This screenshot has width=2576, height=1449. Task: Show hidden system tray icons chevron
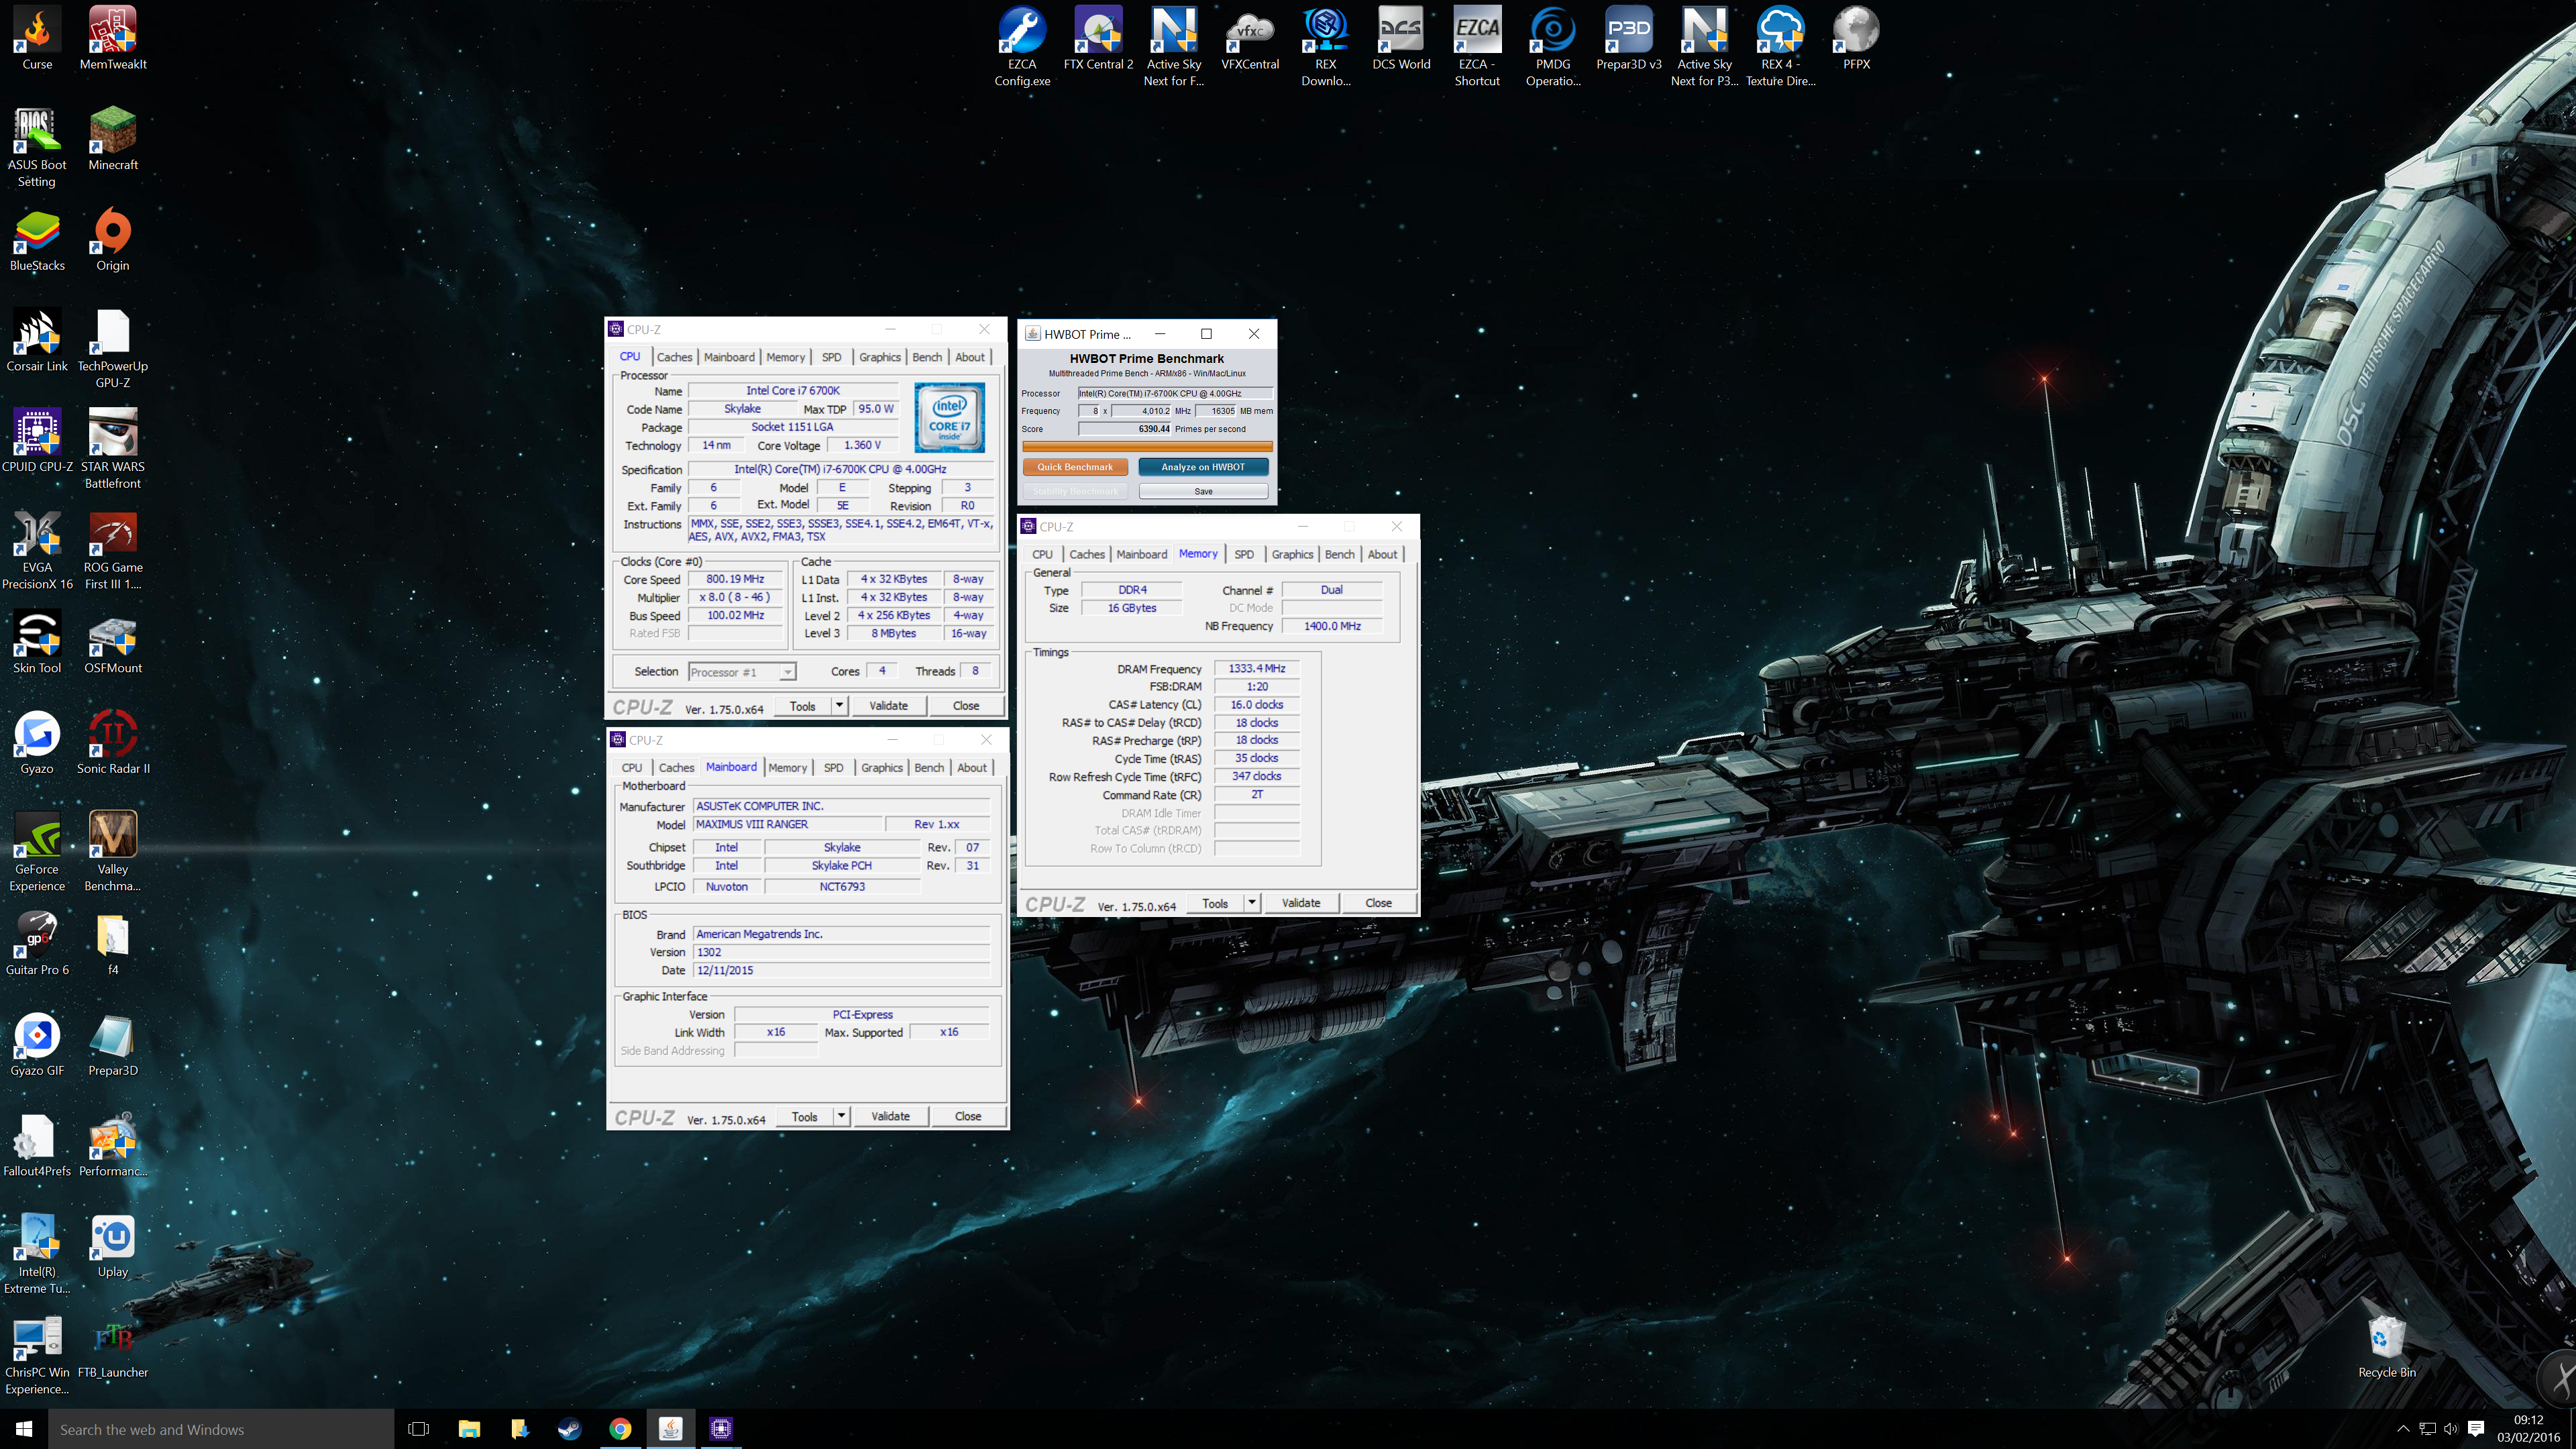(2403, 1429)
